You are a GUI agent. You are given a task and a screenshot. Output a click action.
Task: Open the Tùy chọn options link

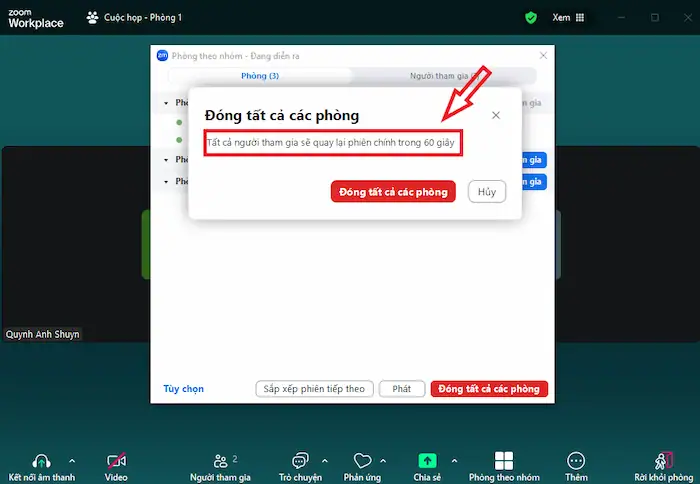[183, 389]
